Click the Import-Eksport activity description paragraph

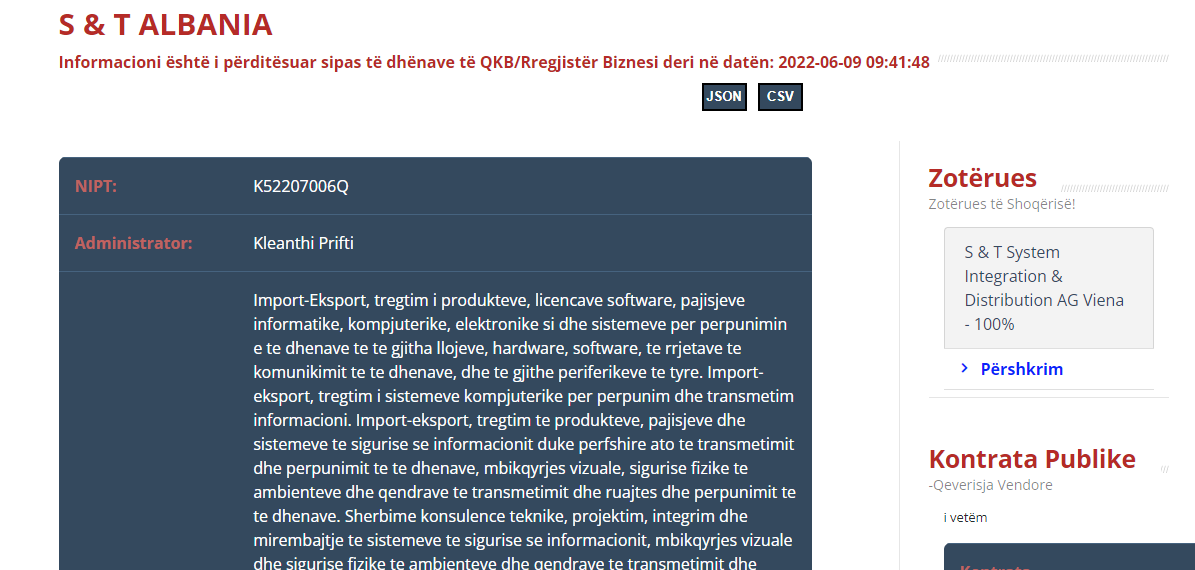(x=524, y=432)
